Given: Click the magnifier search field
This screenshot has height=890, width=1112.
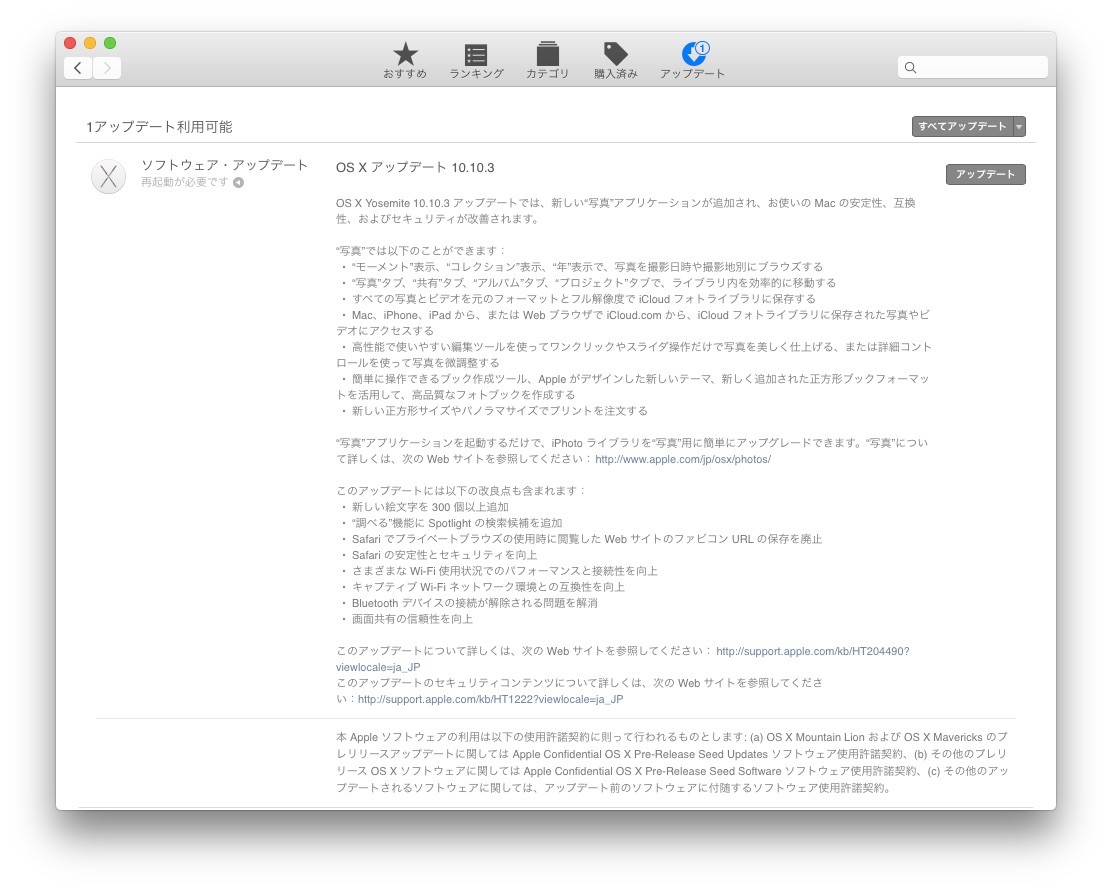Looking at the screenshot, I should pos(972,67).
